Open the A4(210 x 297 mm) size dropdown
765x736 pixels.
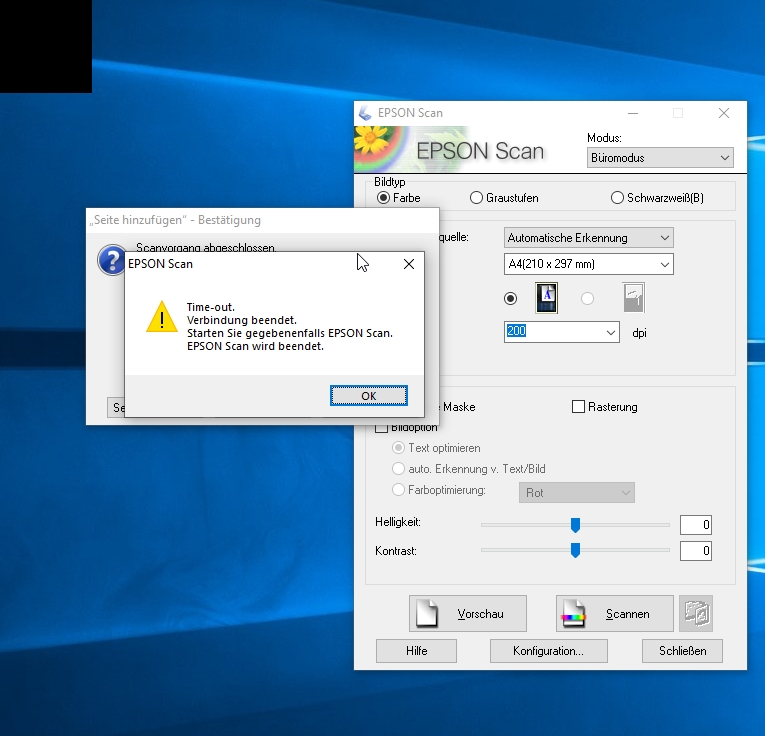[588, 264]
